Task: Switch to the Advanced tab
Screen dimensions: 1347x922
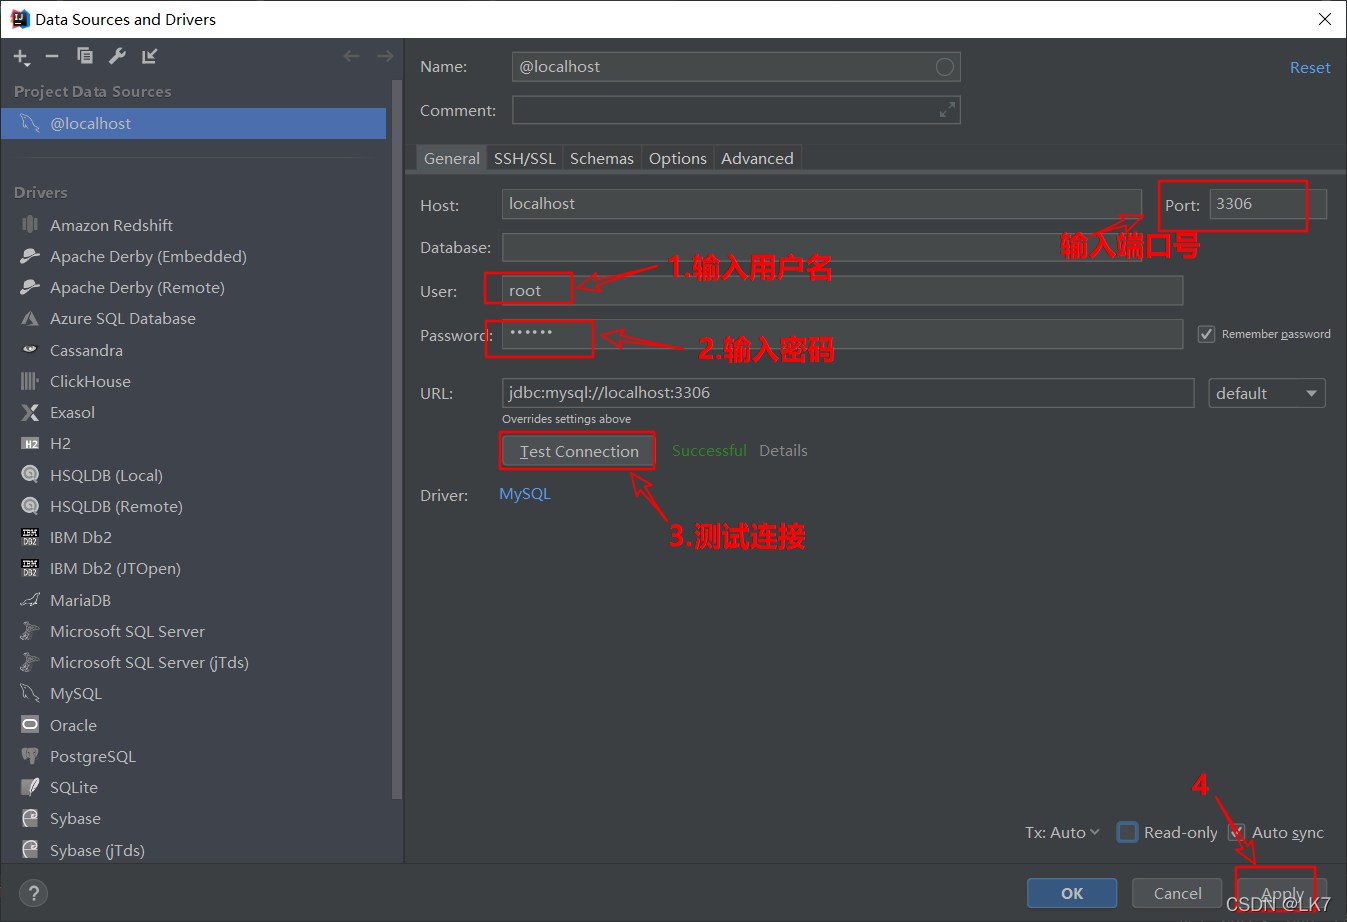Action: [757, 158]
